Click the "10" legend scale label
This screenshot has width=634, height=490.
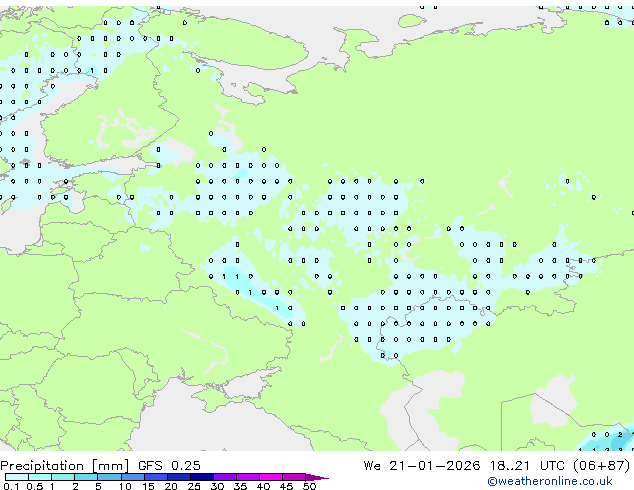click(x=125, y=486)
